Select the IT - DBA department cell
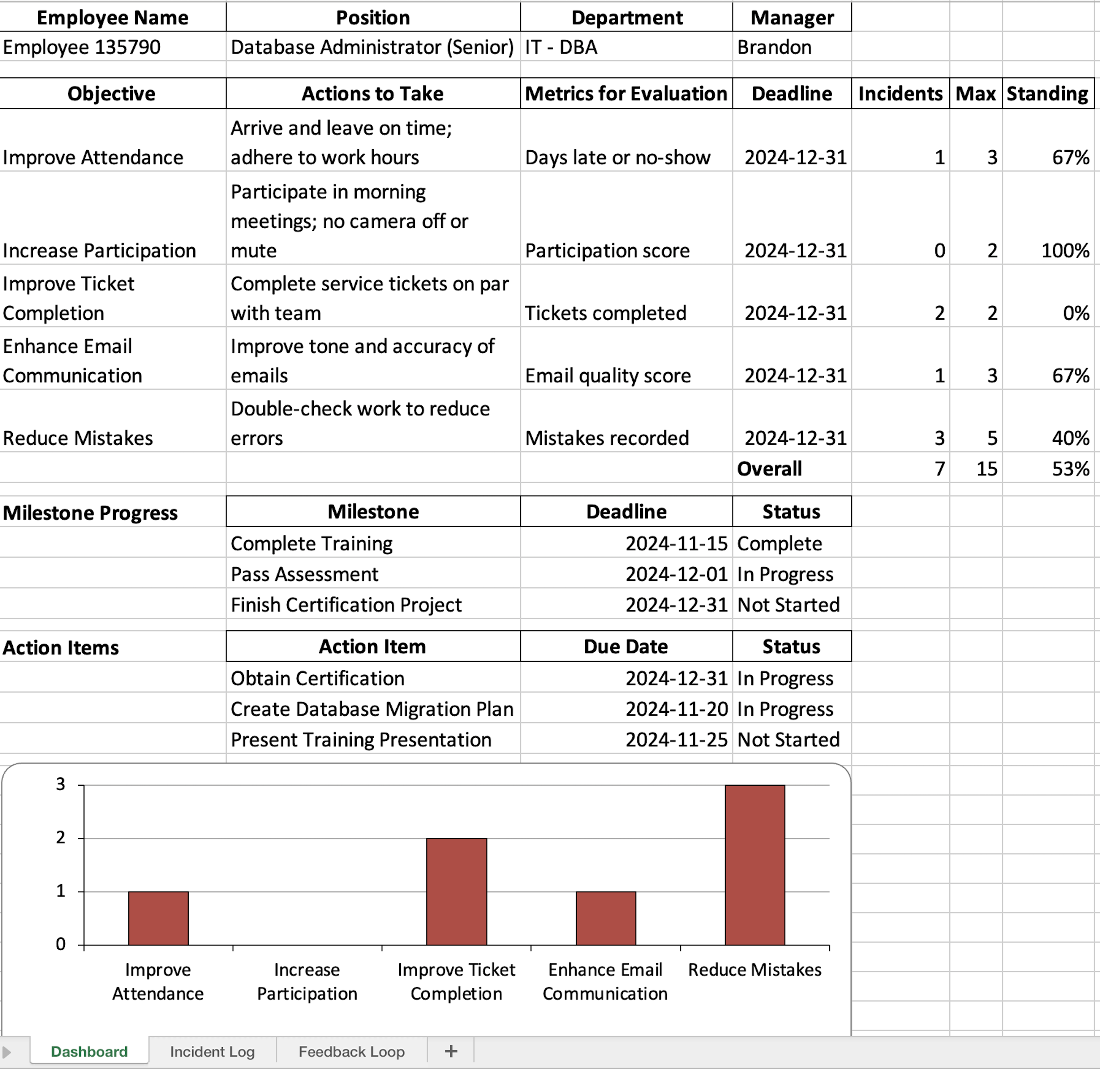 point(626,47)
